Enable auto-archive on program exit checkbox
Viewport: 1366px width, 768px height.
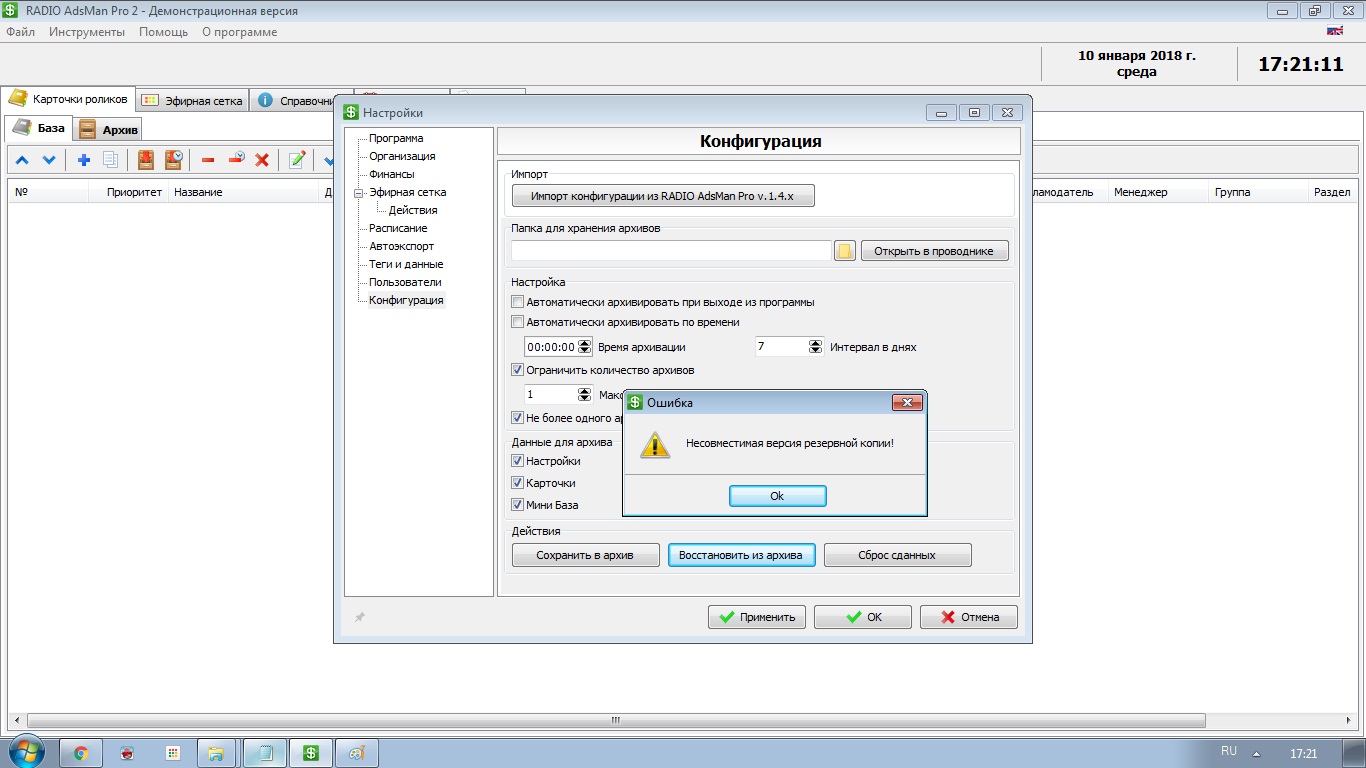point(517,302)
